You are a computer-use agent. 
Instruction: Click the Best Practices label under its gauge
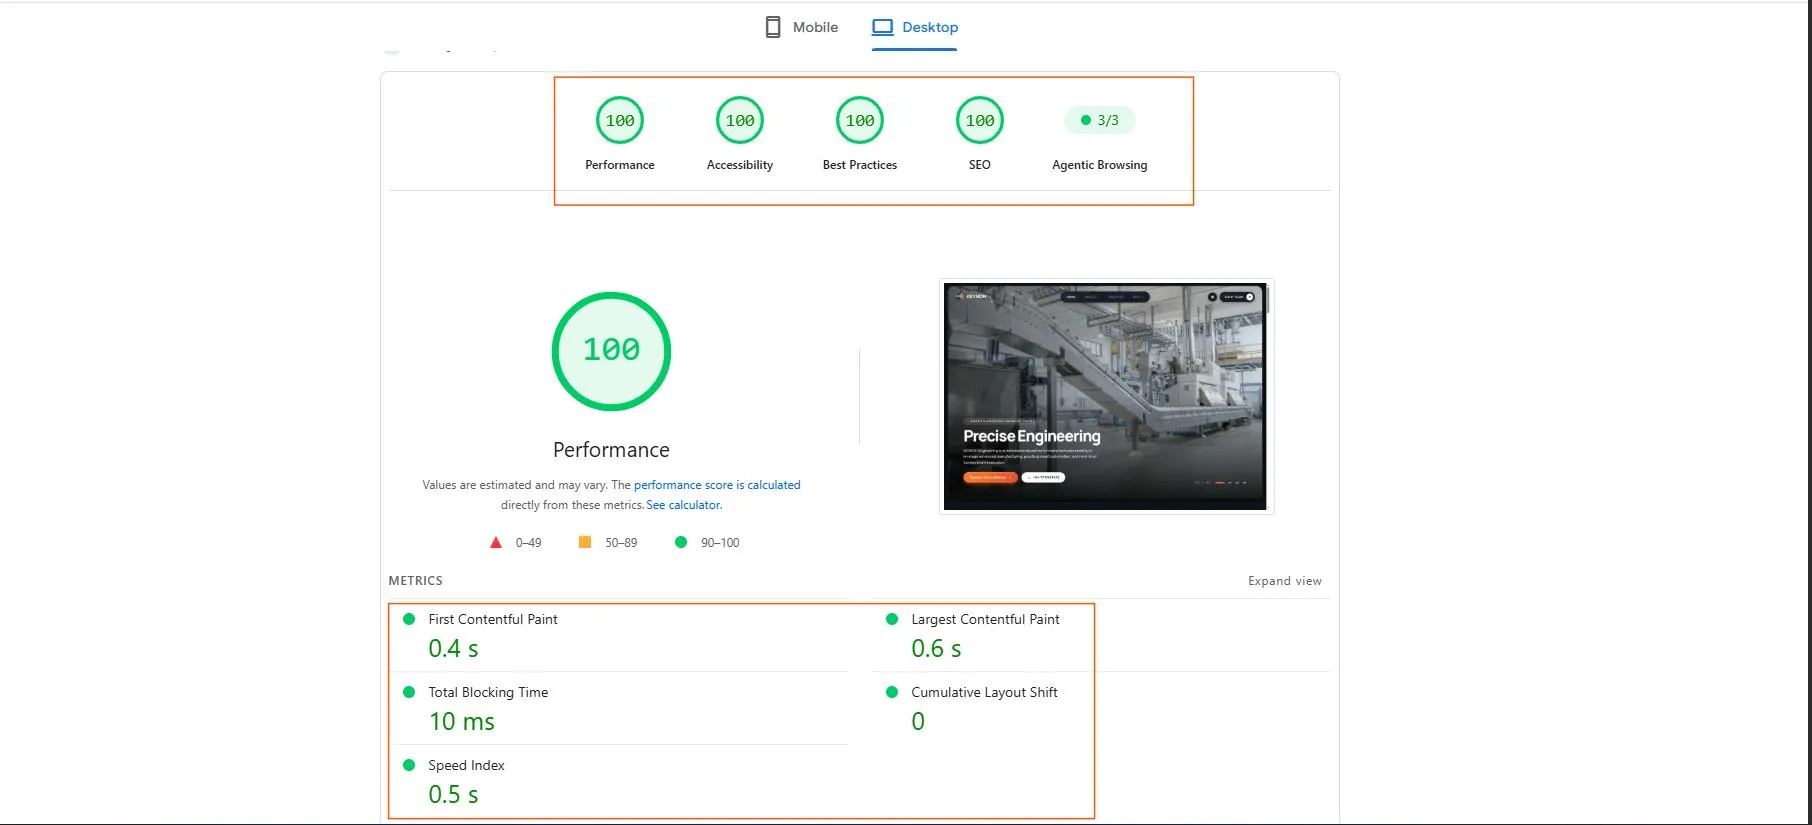[x=860, y=165]
